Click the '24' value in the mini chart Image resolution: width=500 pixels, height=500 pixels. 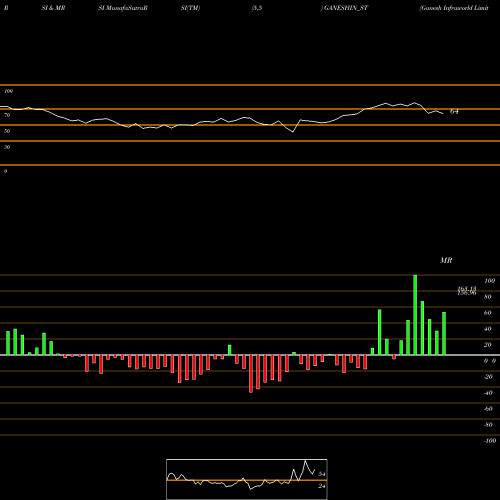point(322,486)
